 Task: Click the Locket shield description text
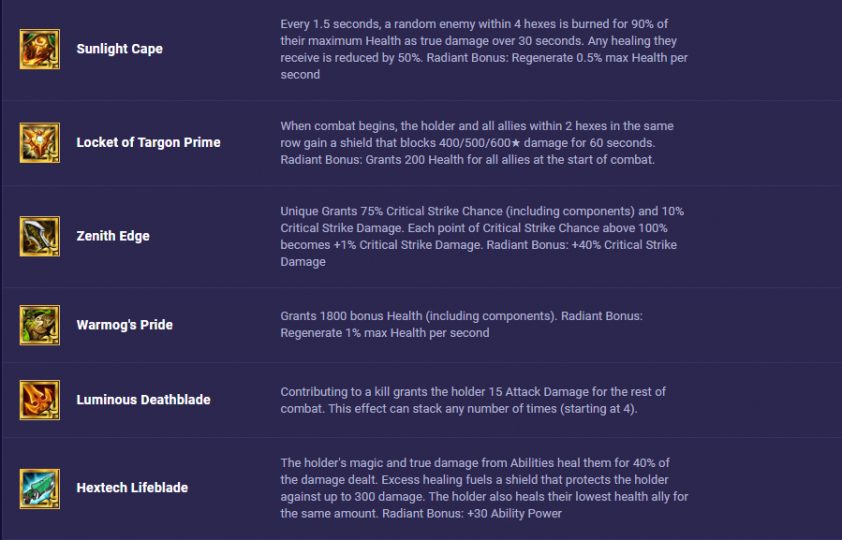click(477, 143)
